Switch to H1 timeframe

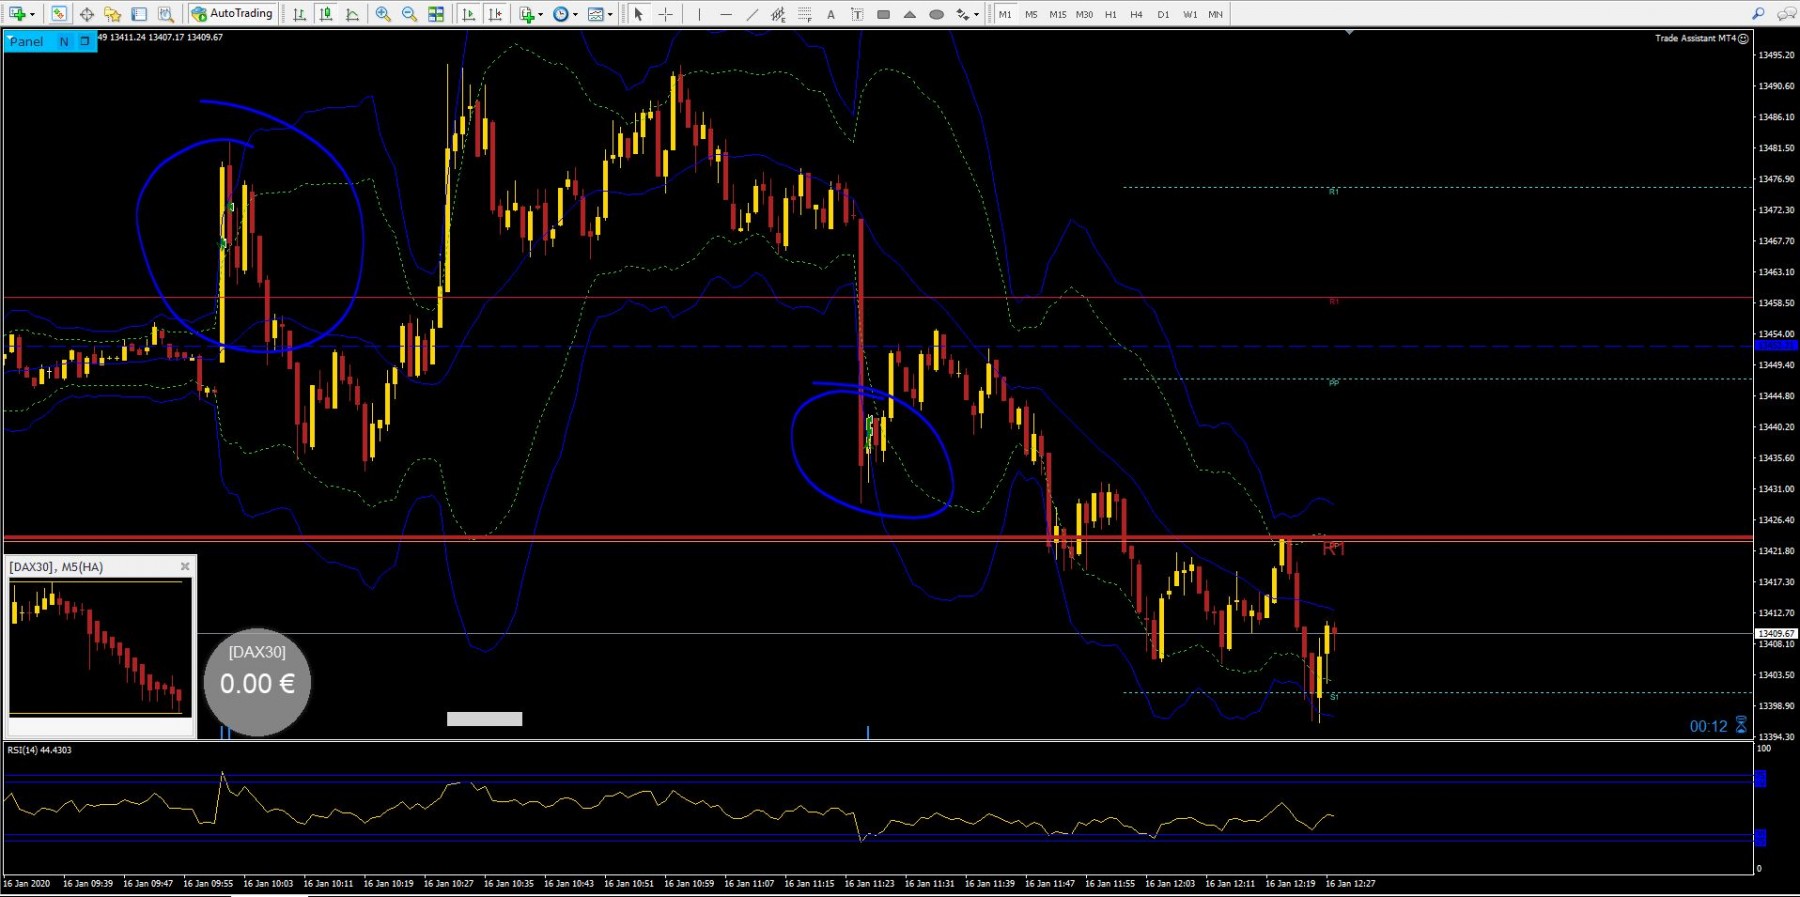coord(1110,14)
